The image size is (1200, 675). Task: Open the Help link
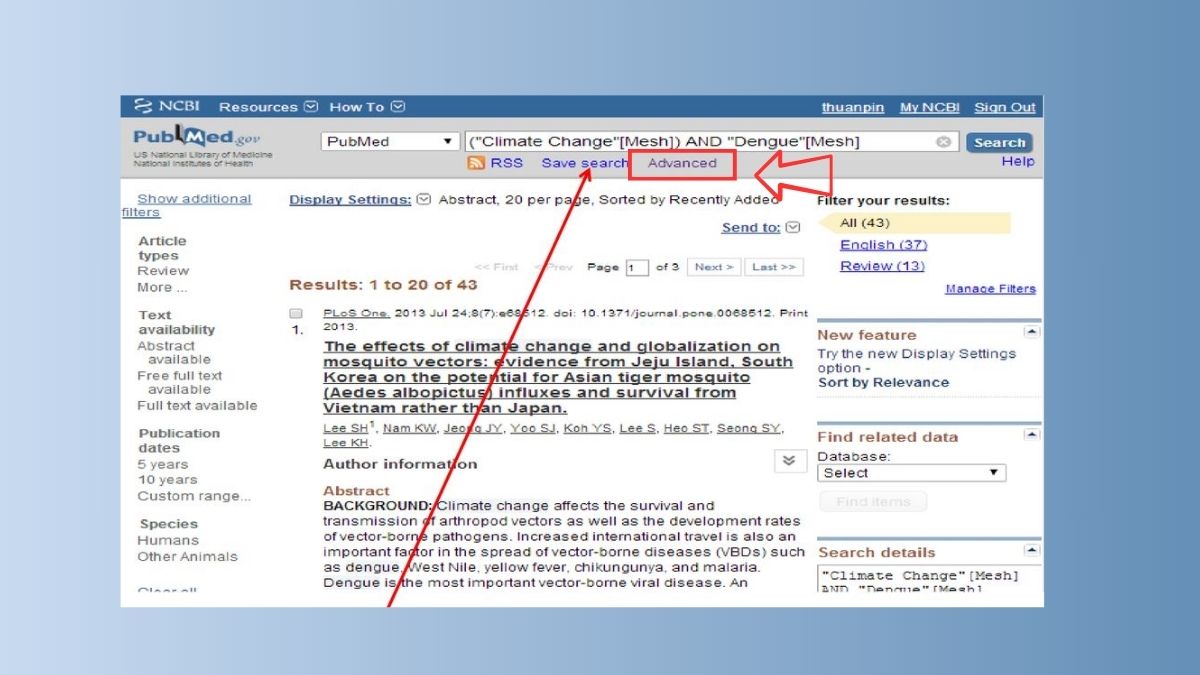[x=1018, y=161]
